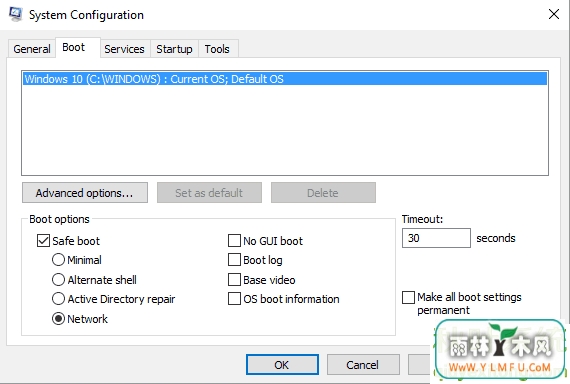Select the Startup tab
The height and width of the screenshot is (384, 570).
[x=174, y=49]
